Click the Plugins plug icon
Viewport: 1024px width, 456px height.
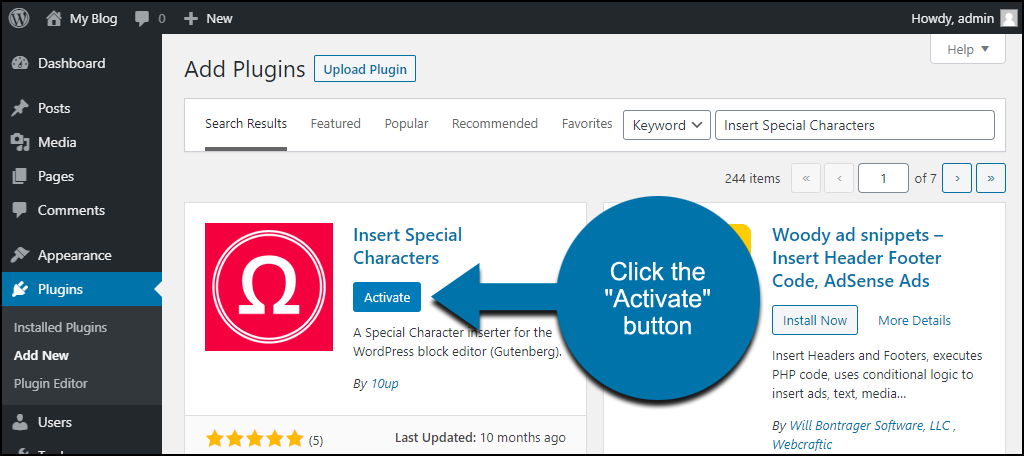pos(21,289)
